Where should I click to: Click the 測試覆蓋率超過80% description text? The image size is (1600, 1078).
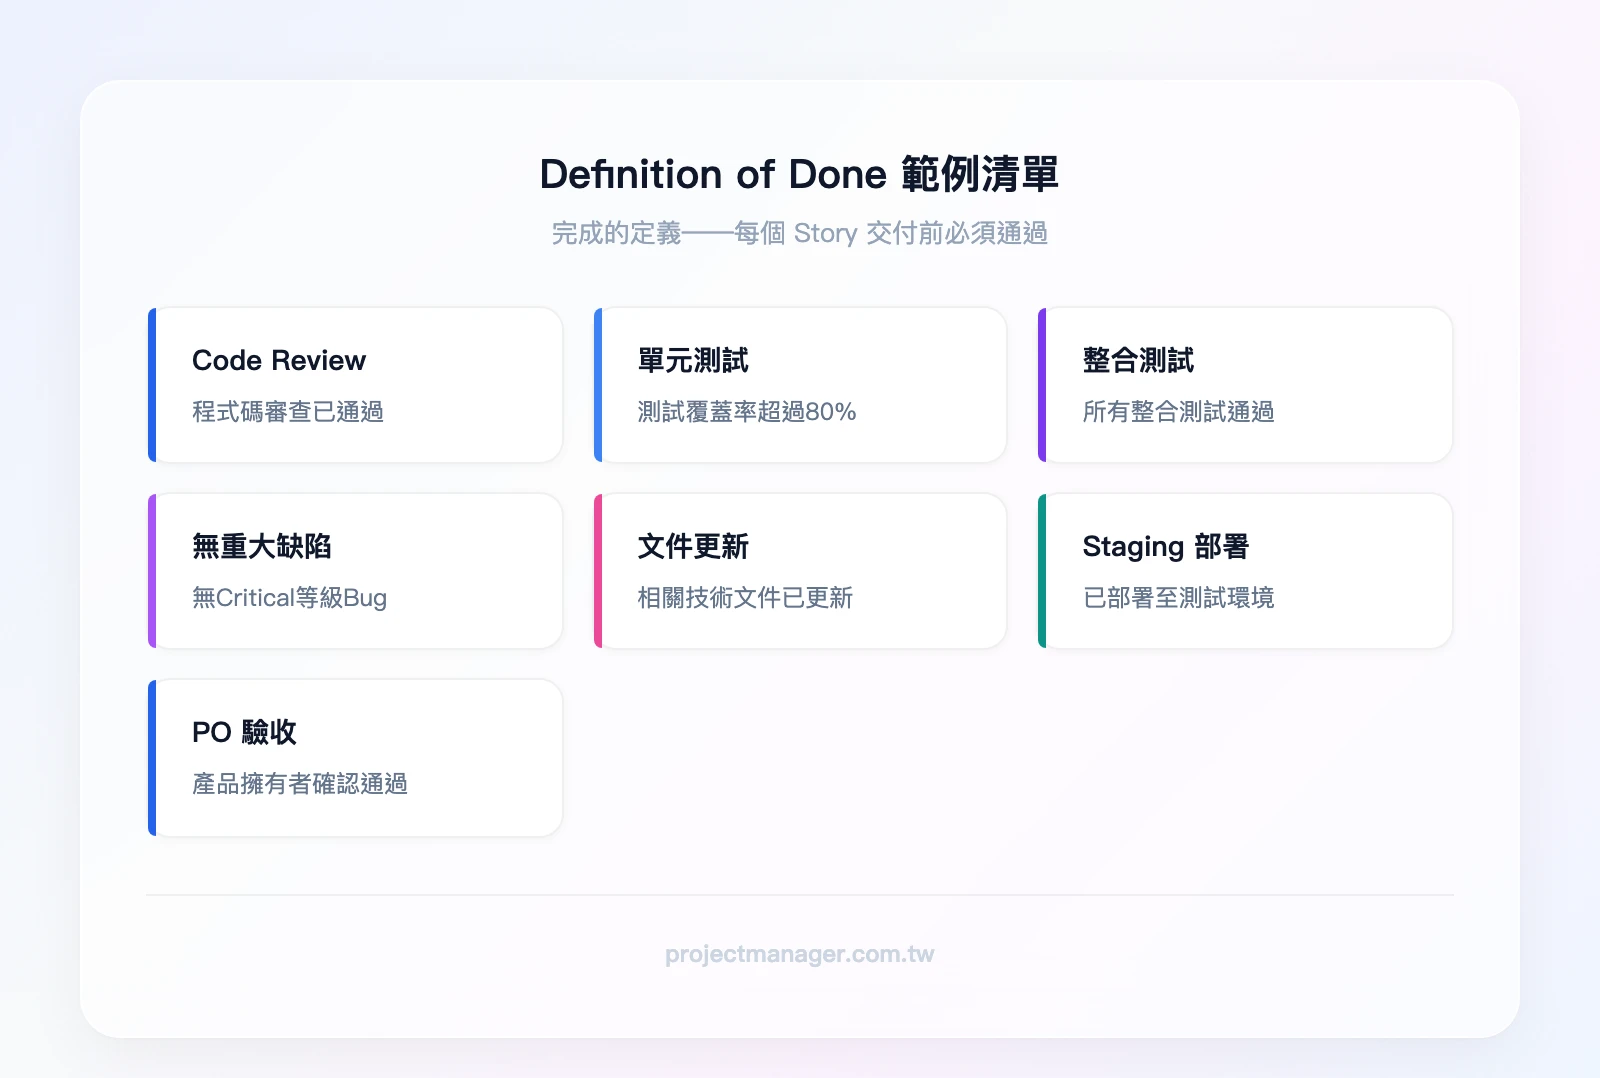(x=747, y=412)
